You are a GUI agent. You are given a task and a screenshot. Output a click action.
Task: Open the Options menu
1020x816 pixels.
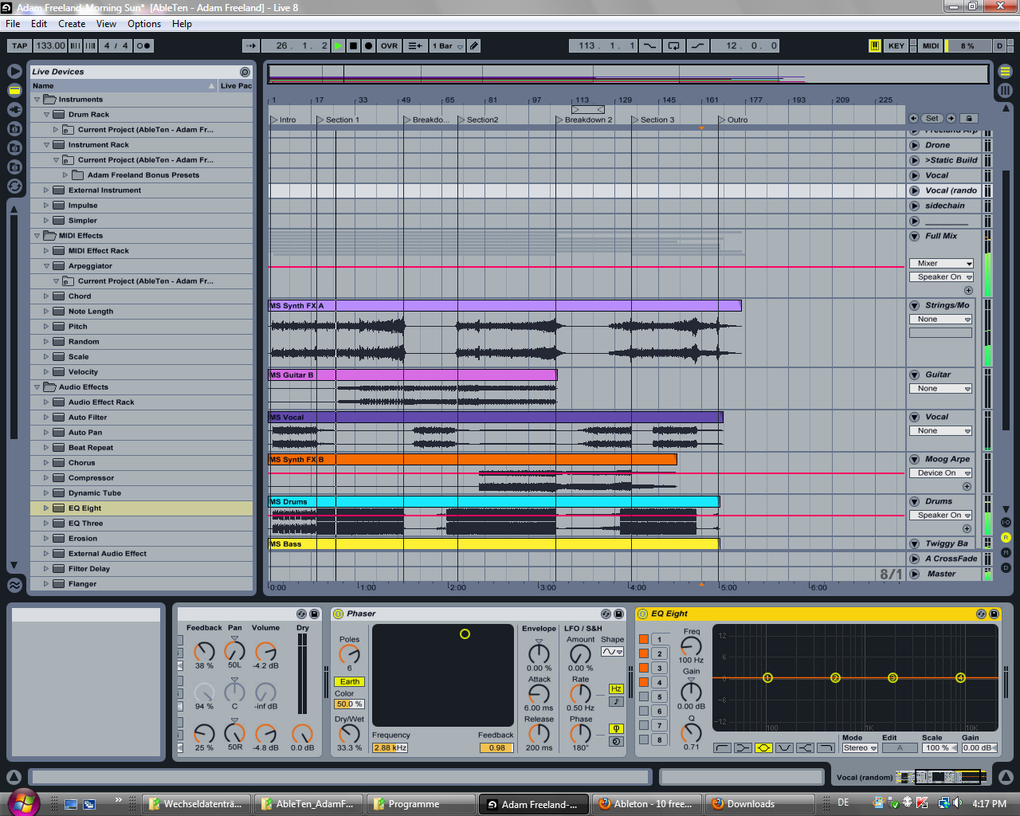pyautogui.click(x=143, y=23)
